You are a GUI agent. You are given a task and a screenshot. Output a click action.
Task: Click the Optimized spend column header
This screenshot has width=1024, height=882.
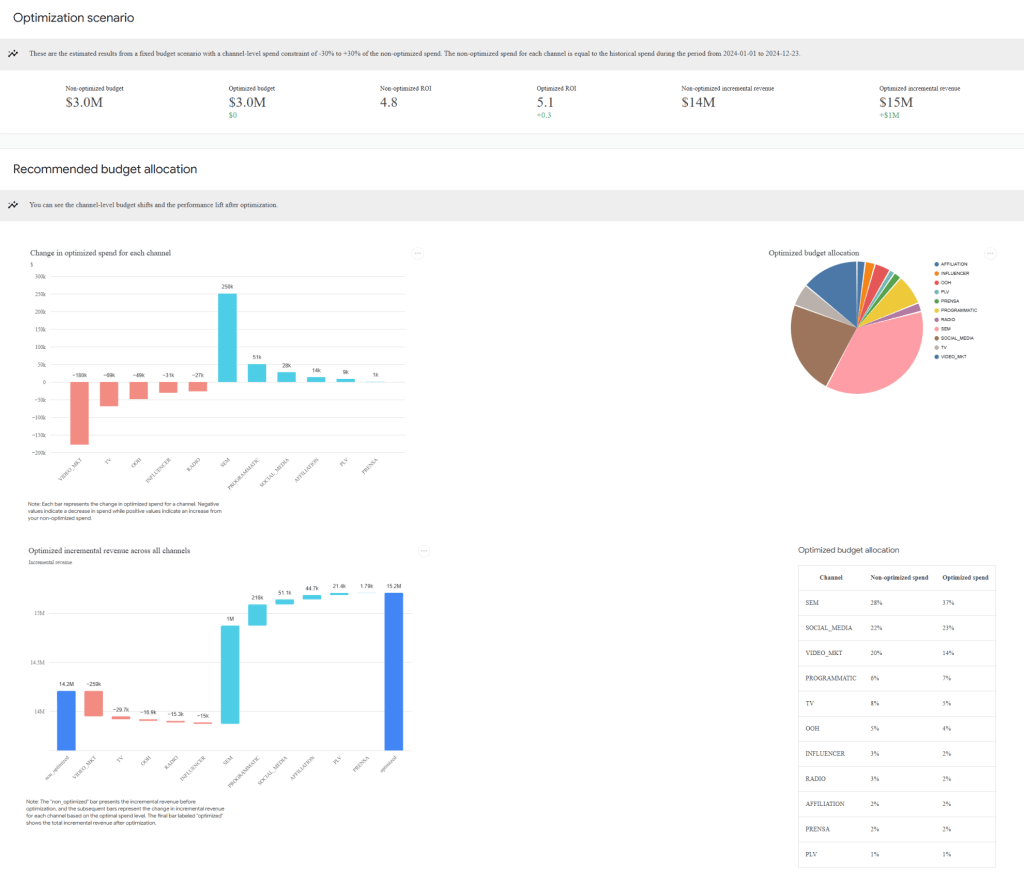965,578
